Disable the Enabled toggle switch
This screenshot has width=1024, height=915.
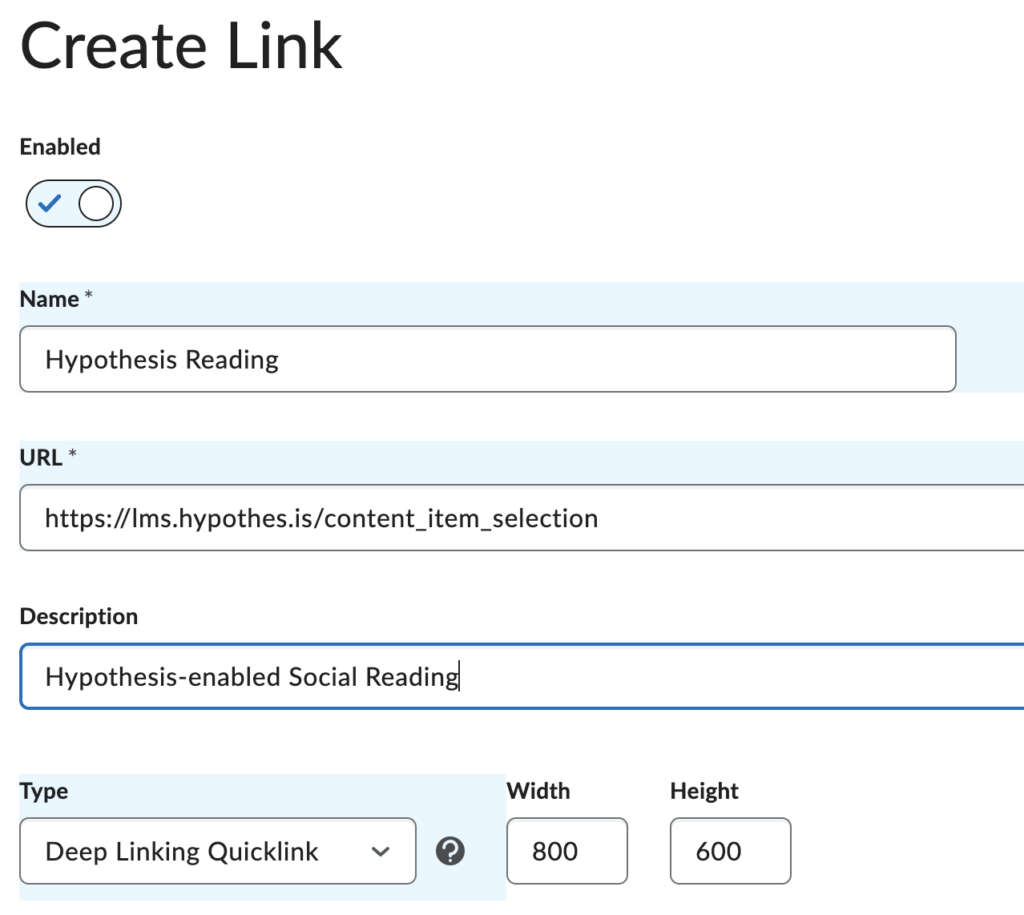coord(73,203)
